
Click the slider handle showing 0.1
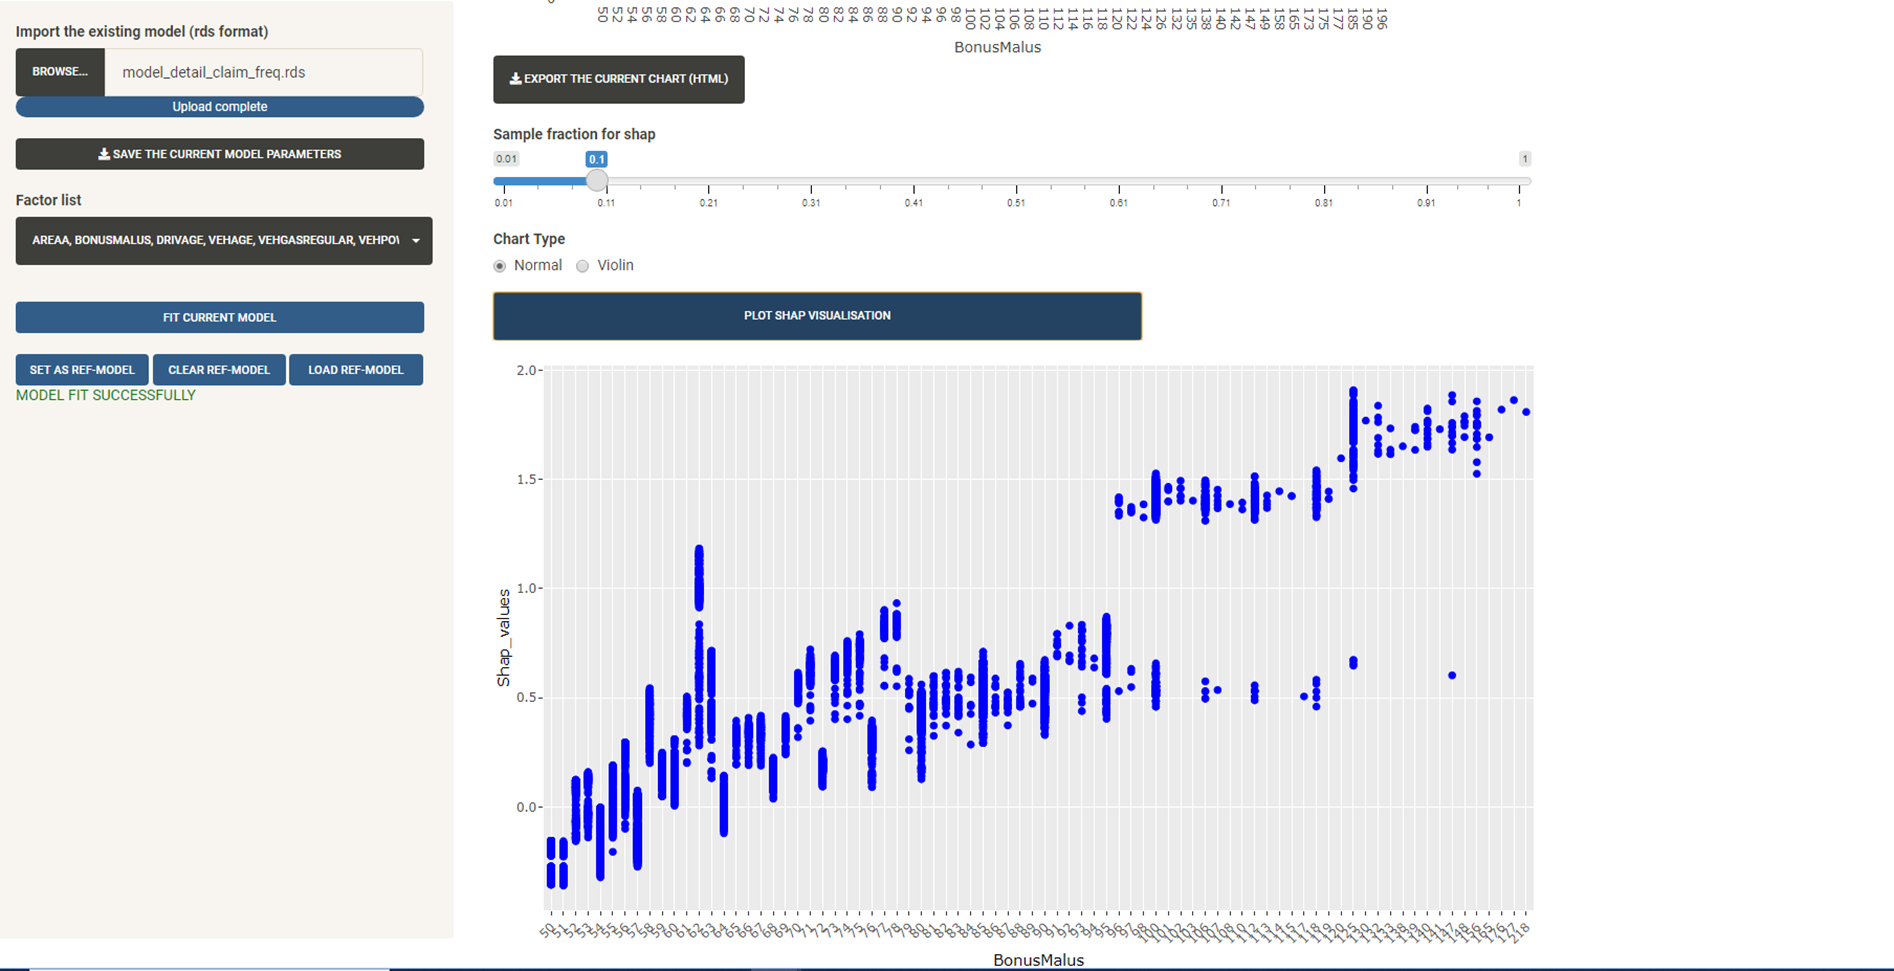click(x=596, y=159)
